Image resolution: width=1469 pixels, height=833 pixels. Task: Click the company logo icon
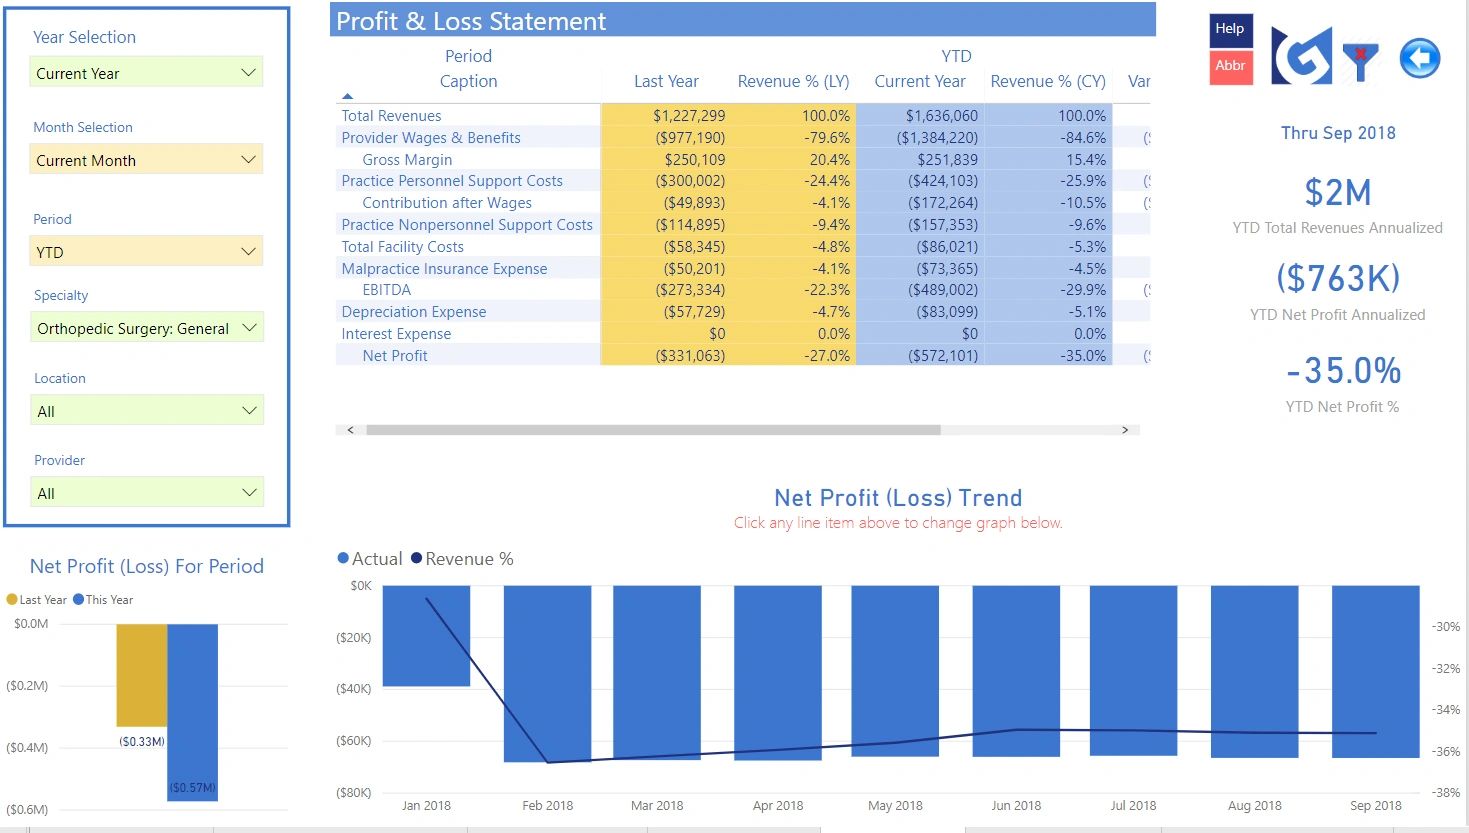coord(1301,56)
